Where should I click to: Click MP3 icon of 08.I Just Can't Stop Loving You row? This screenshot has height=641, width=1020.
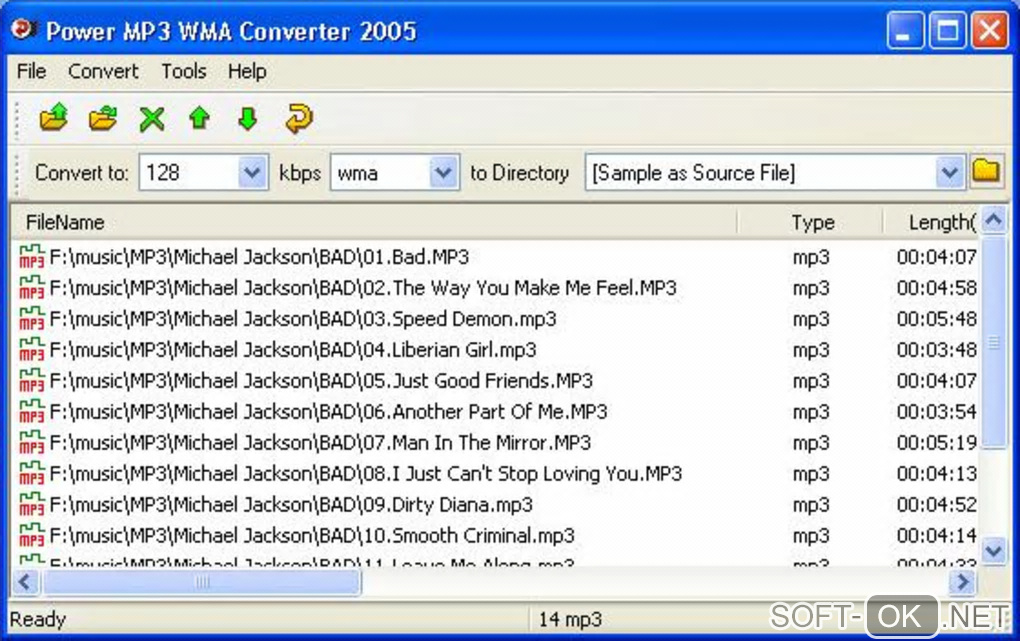(x=31, y=474)
